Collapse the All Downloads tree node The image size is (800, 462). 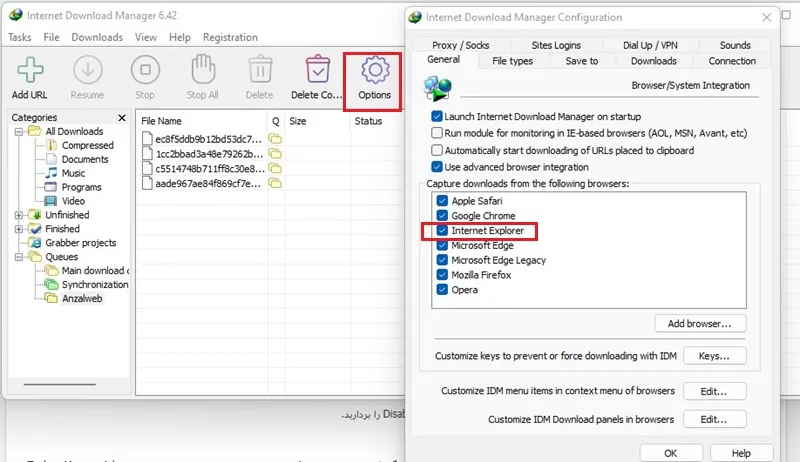pyautogui.click(x=19, y=132)
